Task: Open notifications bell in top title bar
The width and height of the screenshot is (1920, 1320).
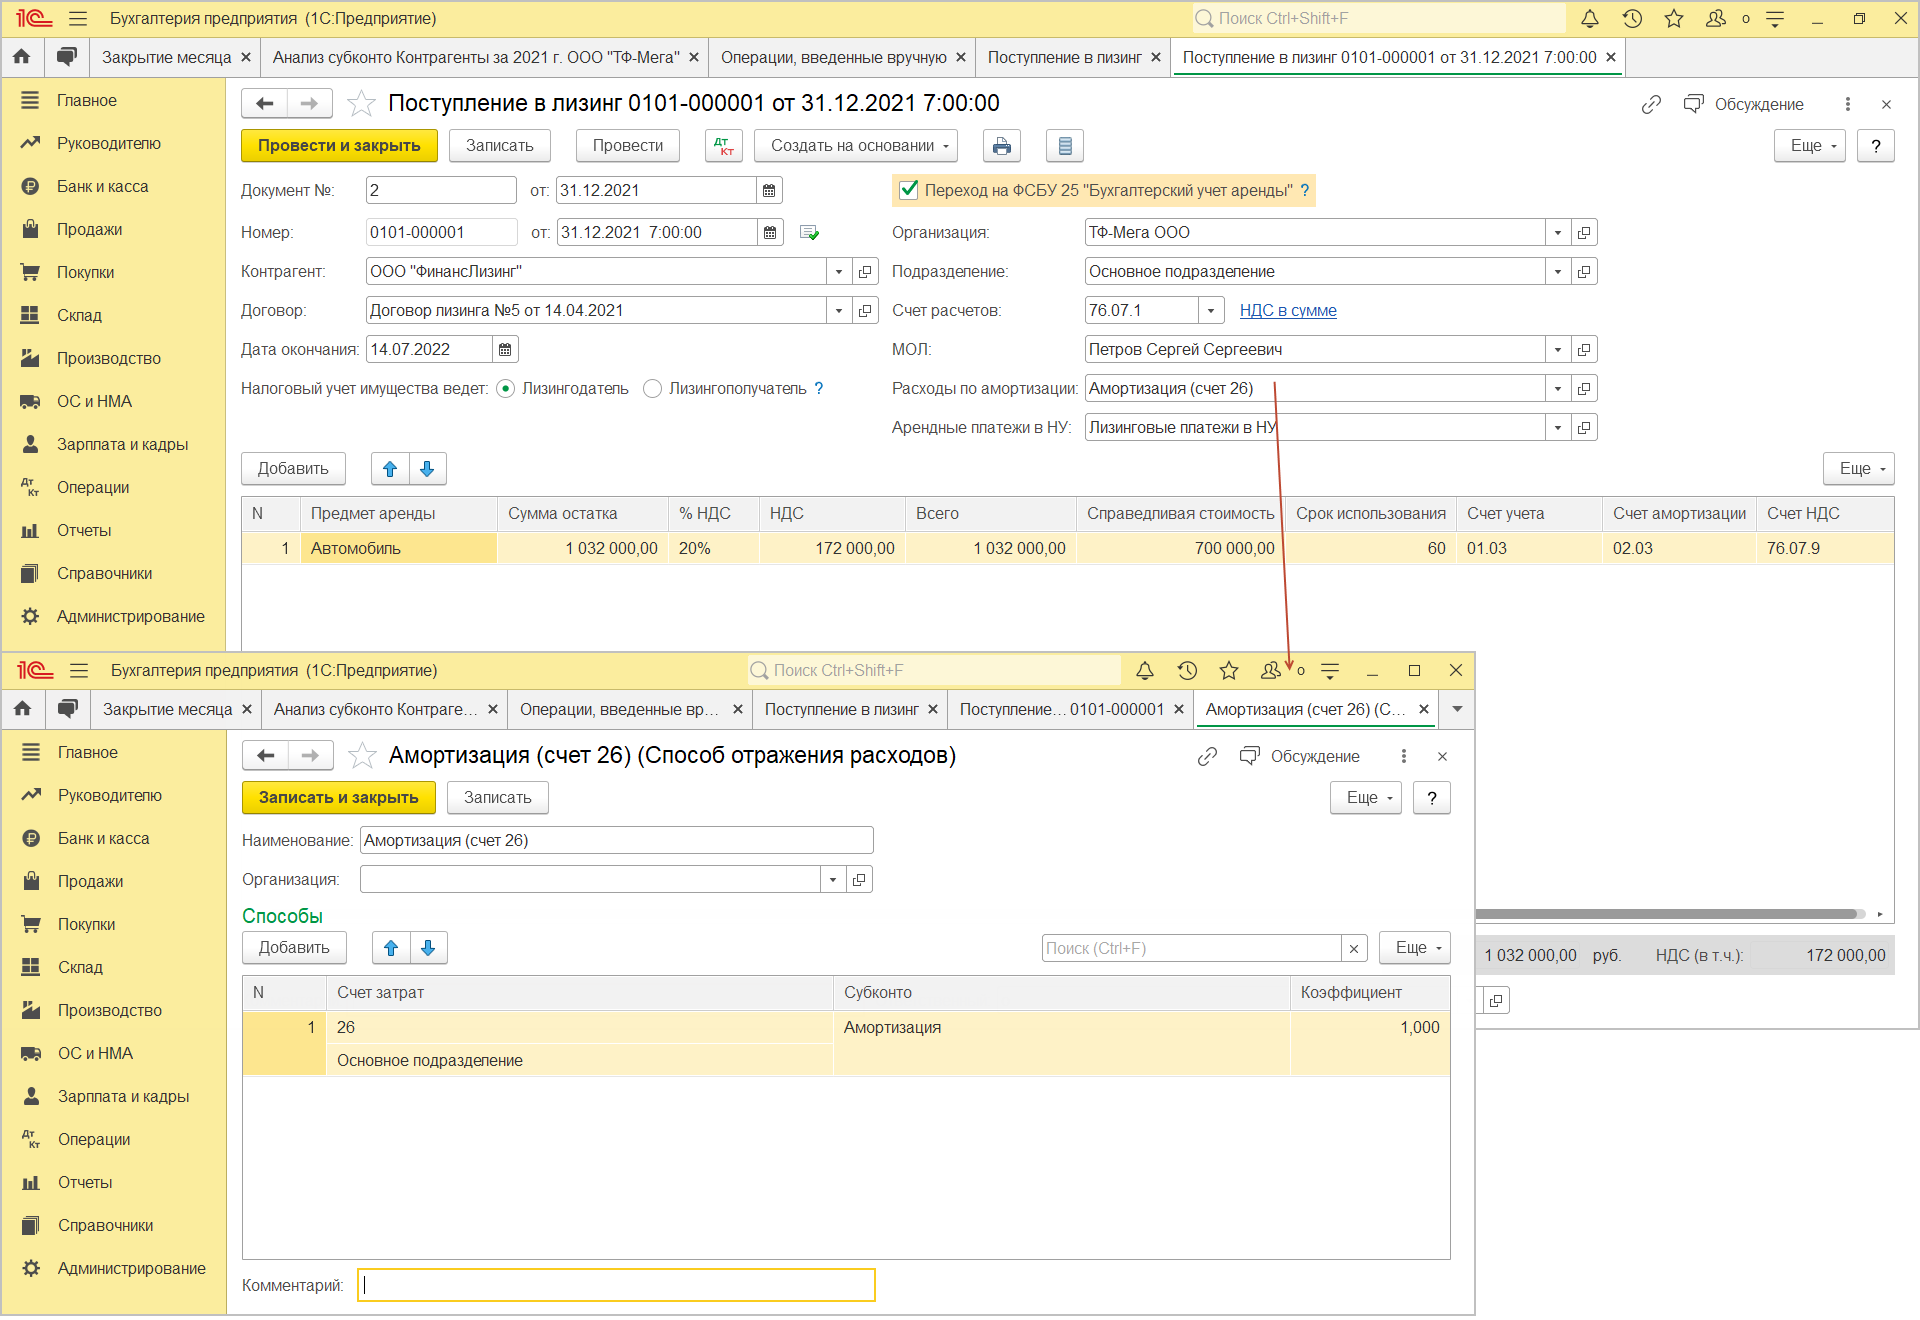Action: click(x=1589, y=18)
